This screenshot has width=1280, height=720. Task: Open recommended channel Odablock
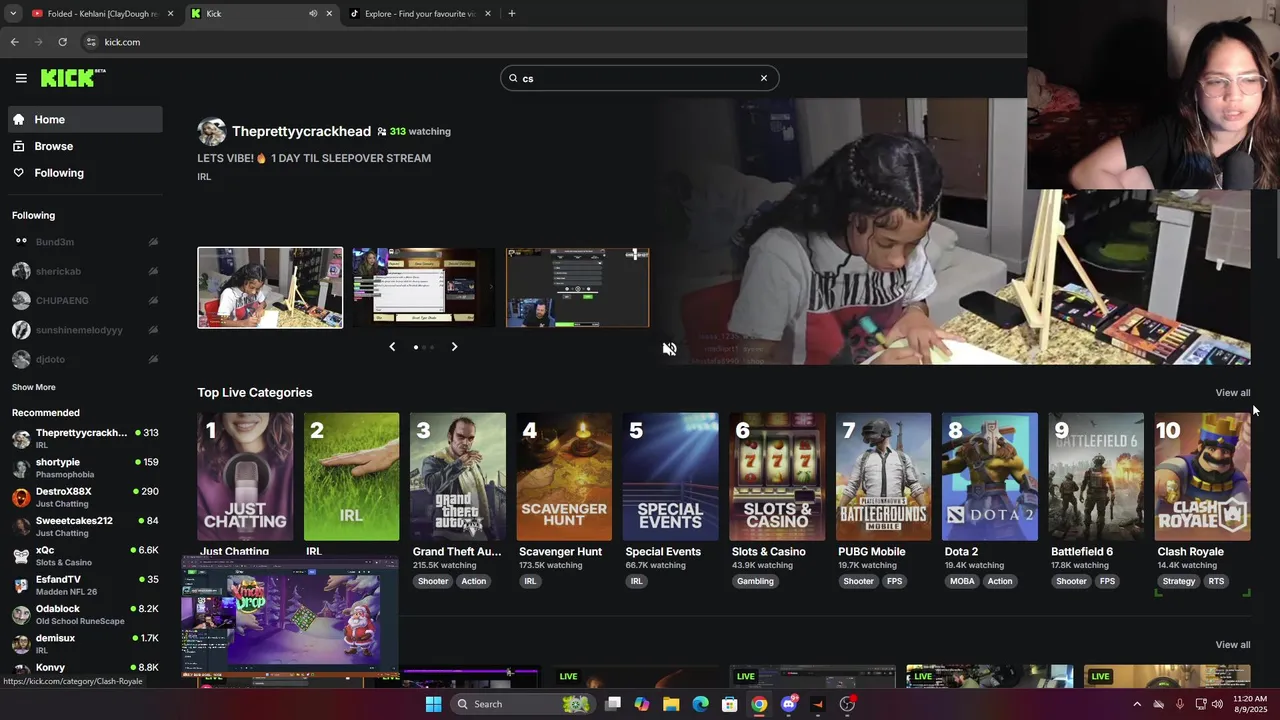pyautogui.click(x=85, y=614)
